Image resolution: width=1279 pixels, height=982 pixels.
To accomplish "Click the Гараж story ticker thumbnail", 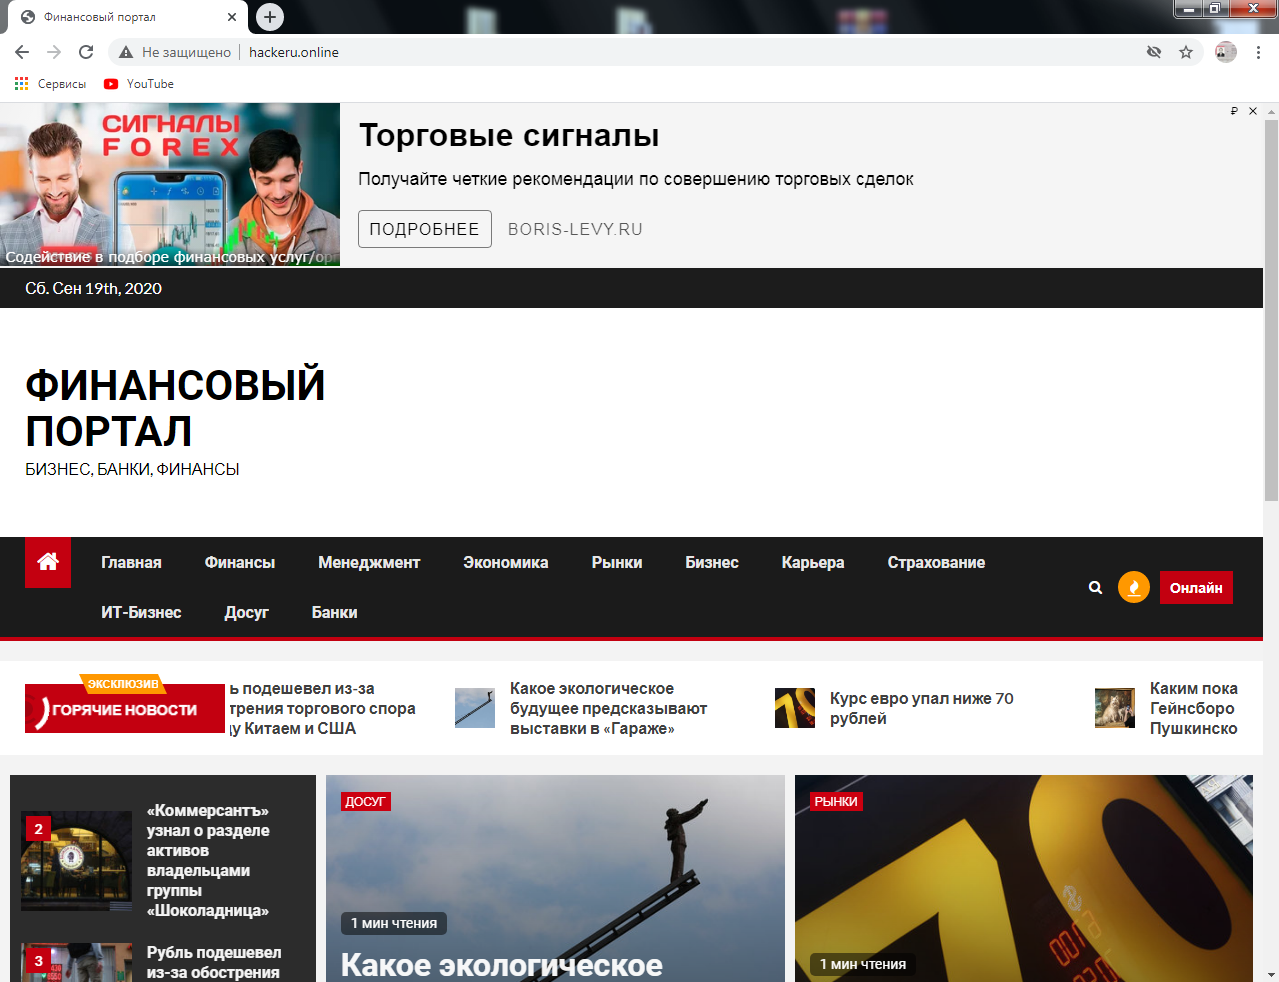I will point(475,708).
